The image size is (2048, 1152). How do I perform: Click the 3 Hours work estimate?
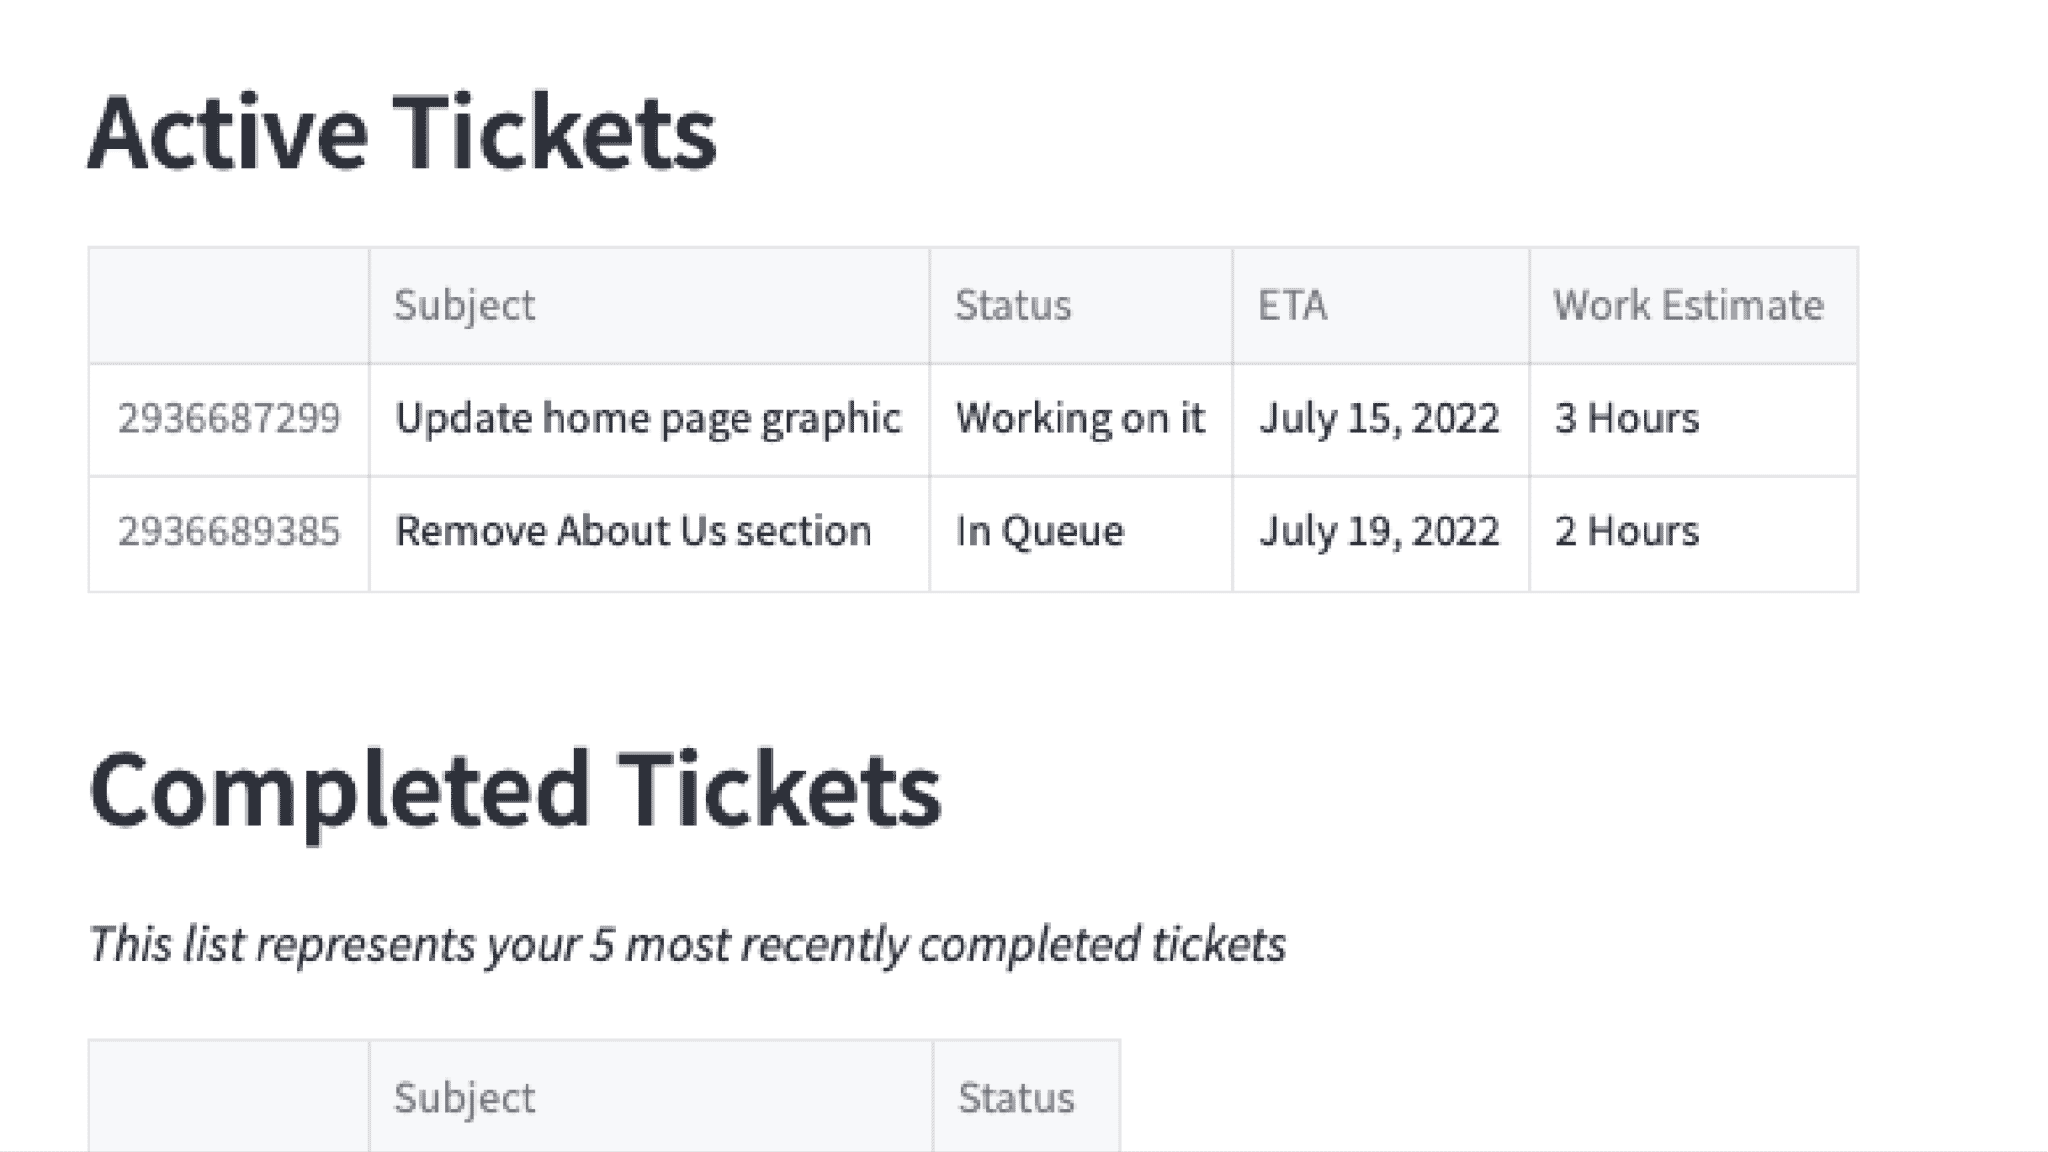(1626, 418)
